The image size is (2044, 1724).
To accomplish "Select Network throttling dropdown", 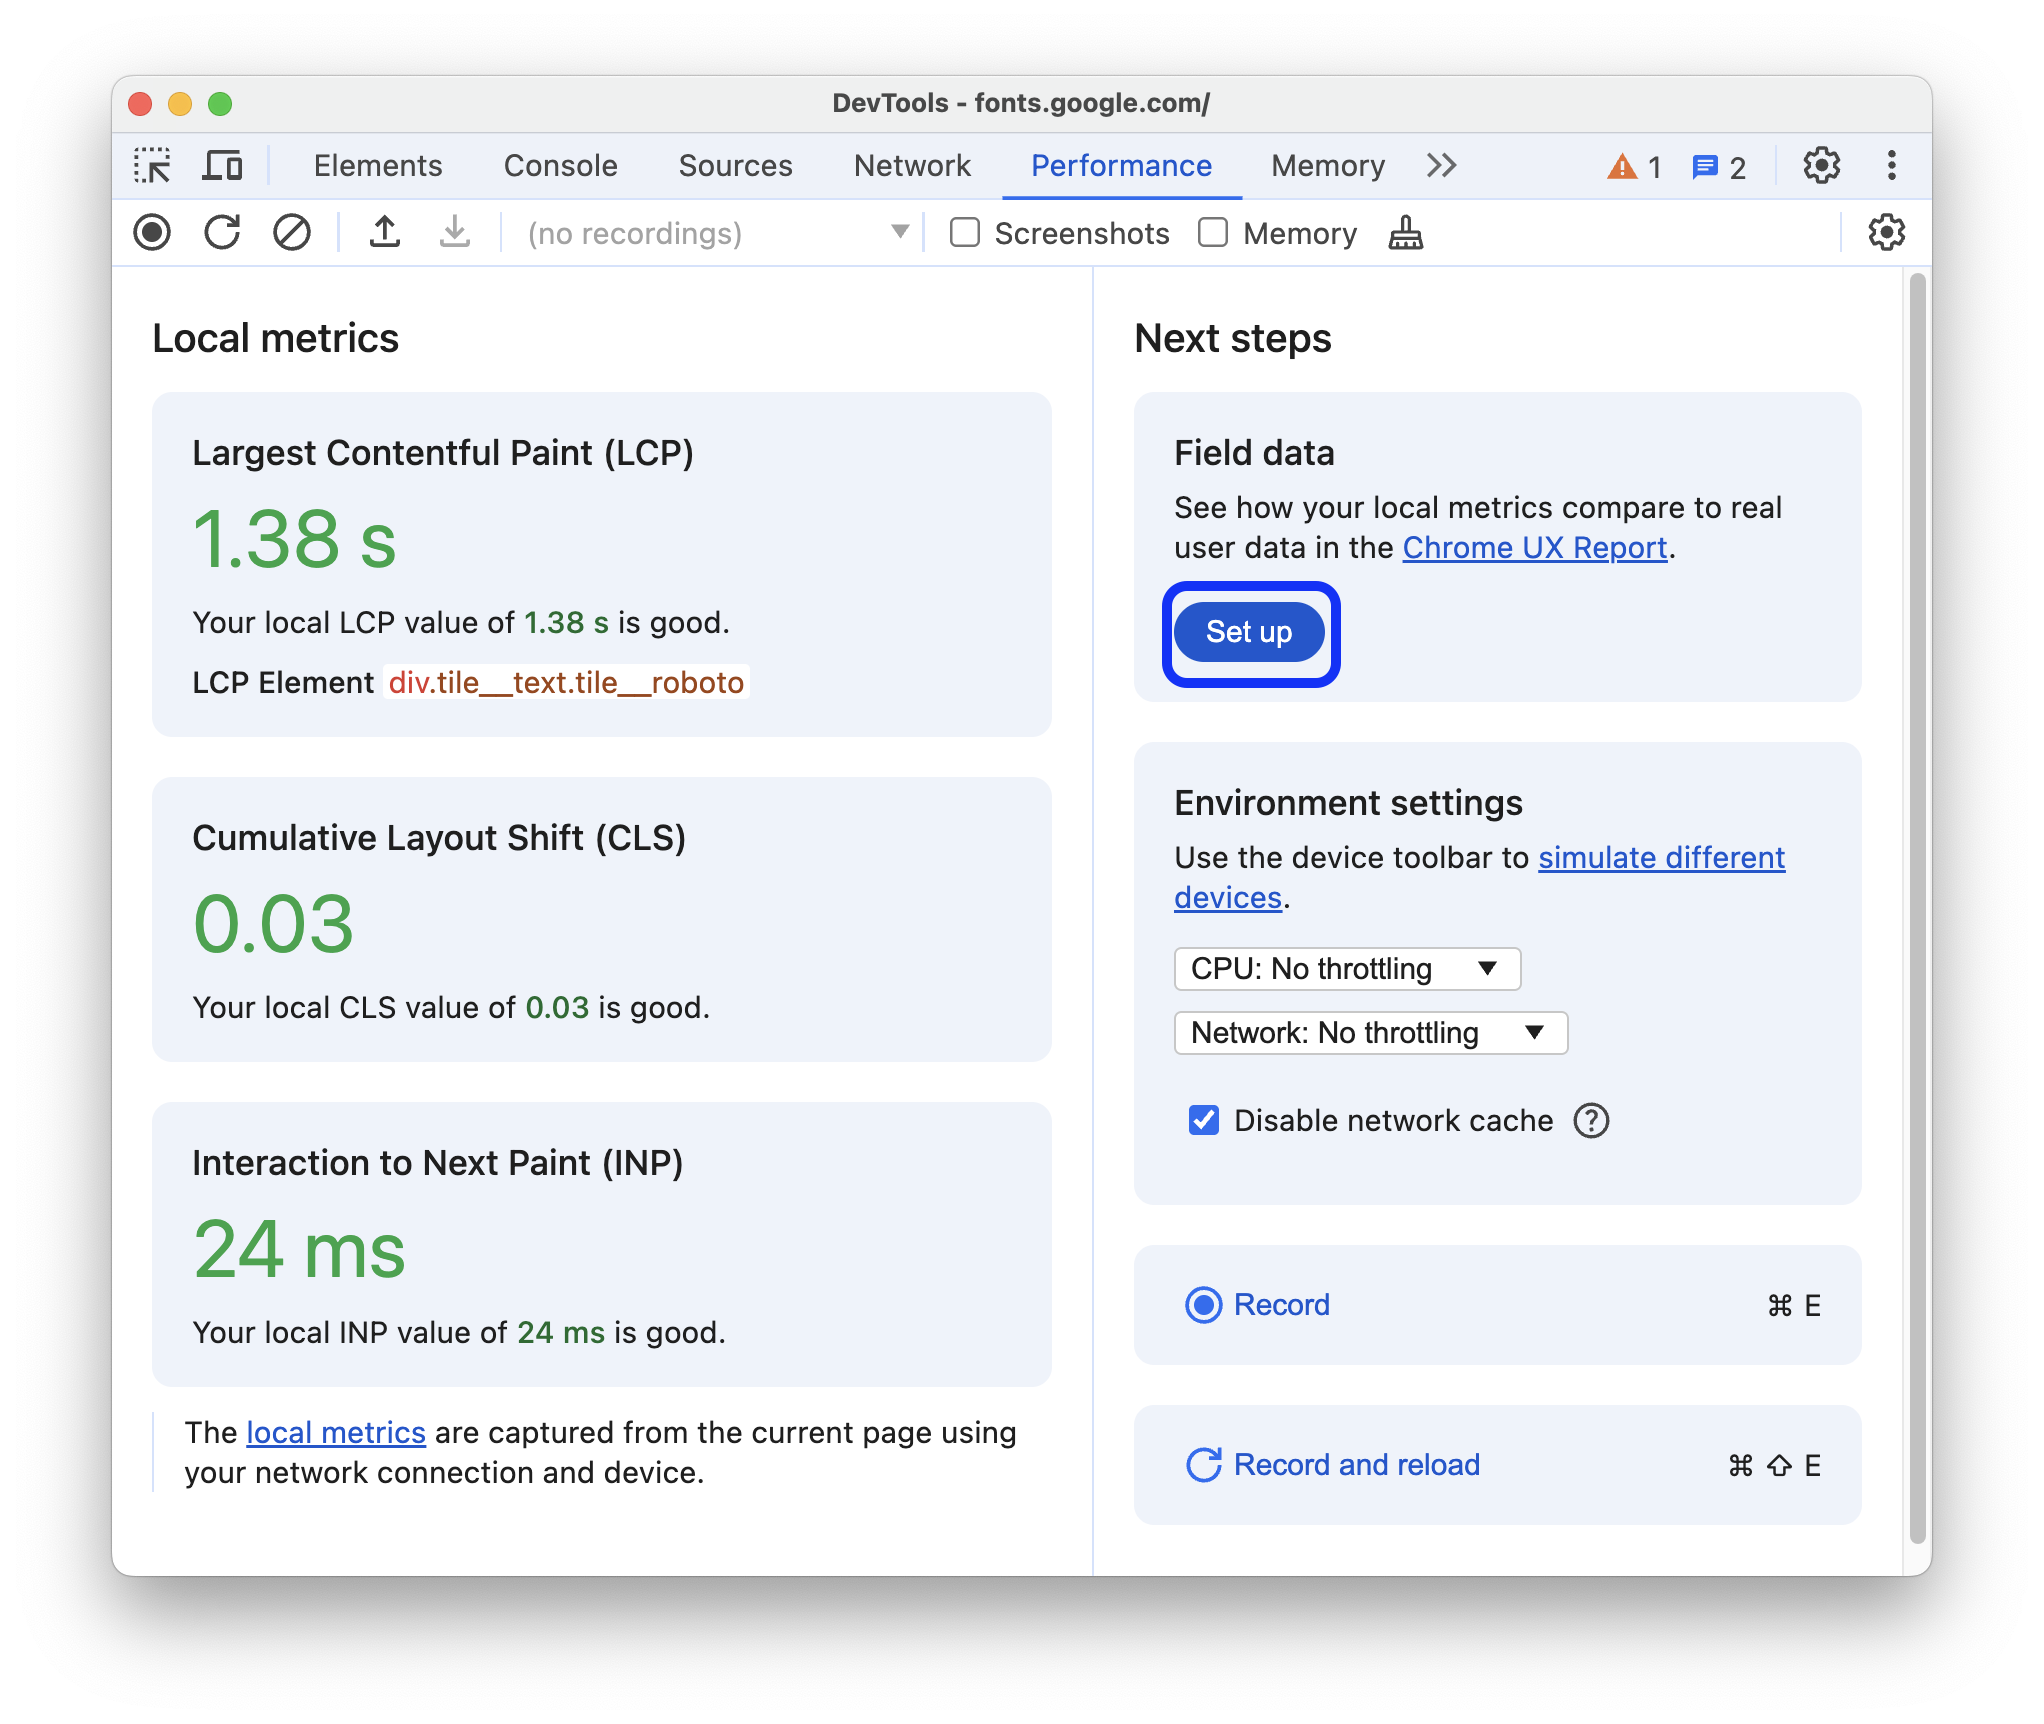I will click(1368, 1033).
